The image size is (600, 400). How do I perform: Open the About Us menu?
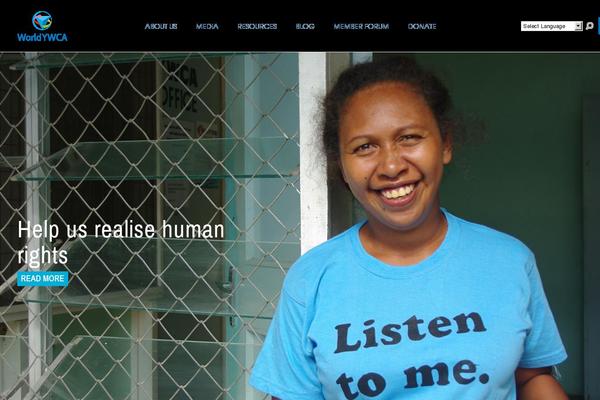click(161, 26)
